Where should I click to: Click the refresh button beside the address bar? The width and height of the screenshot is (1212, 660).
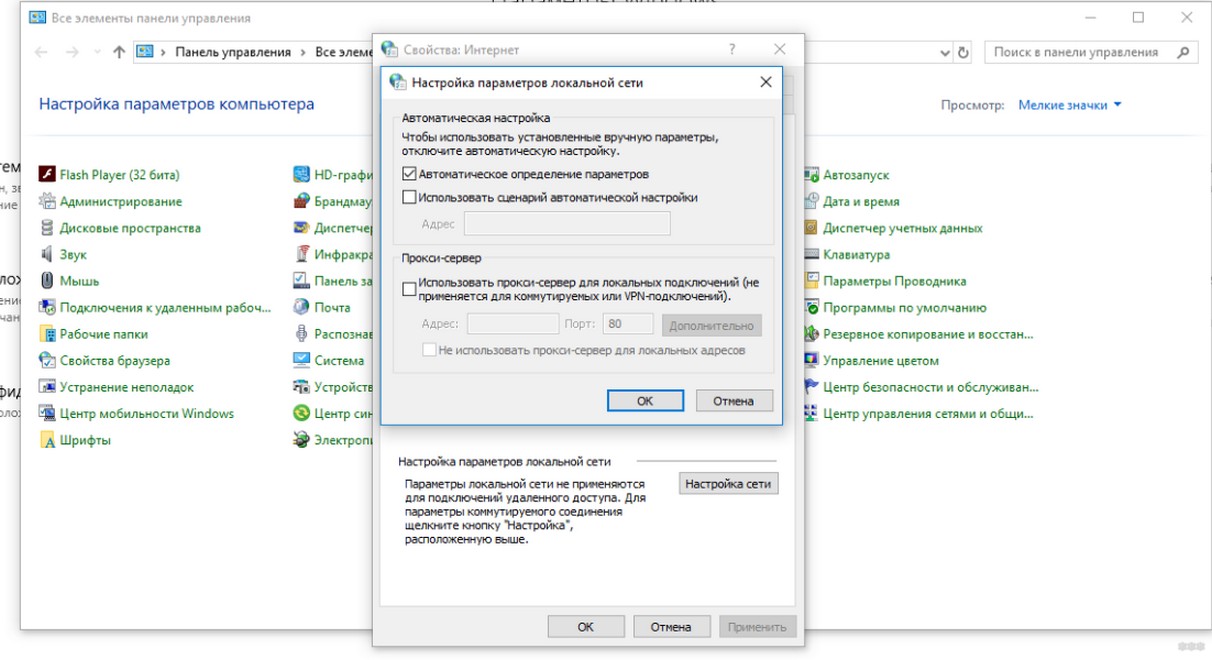[x=963, y=52]
